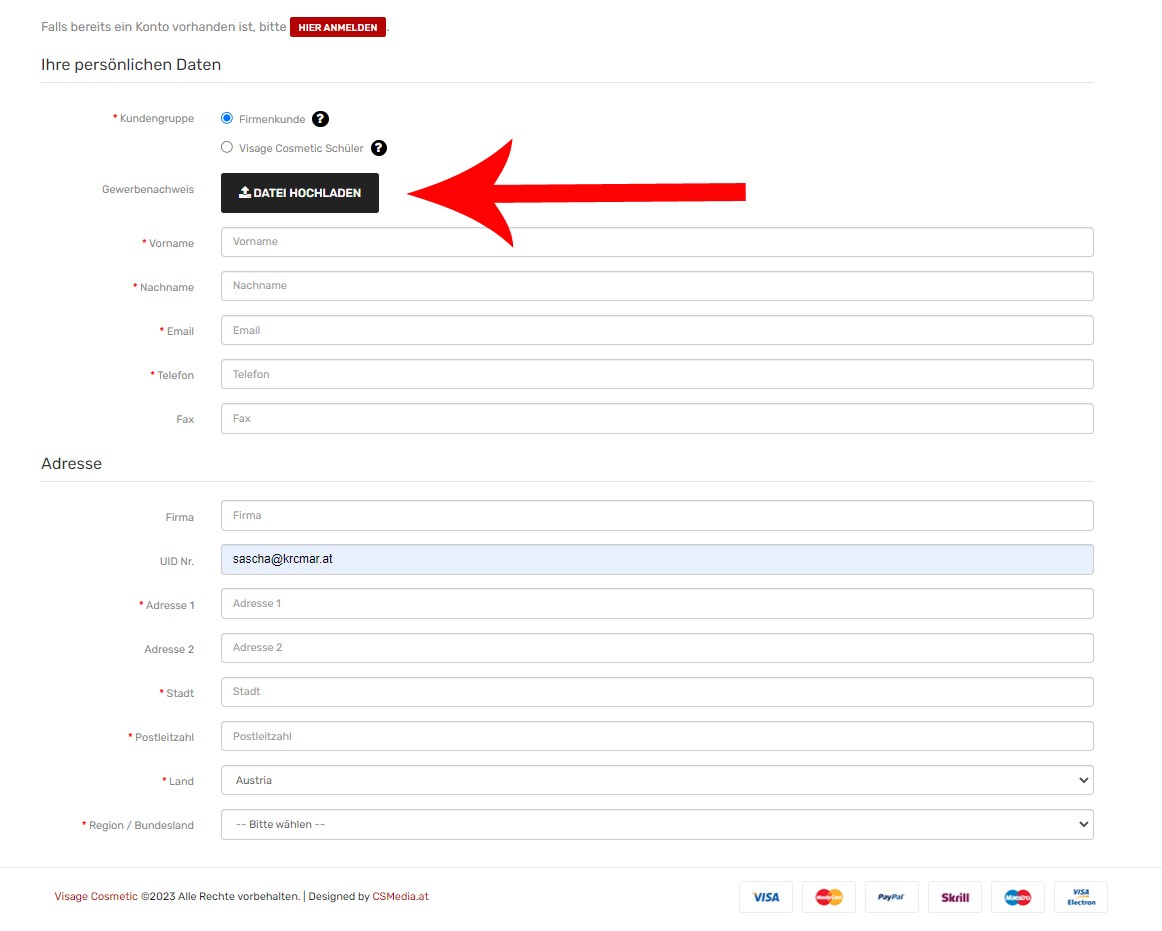Click help icon next to Firmenkunde
This screenshot has height=931, width=1162.
(x=320, y=119)
